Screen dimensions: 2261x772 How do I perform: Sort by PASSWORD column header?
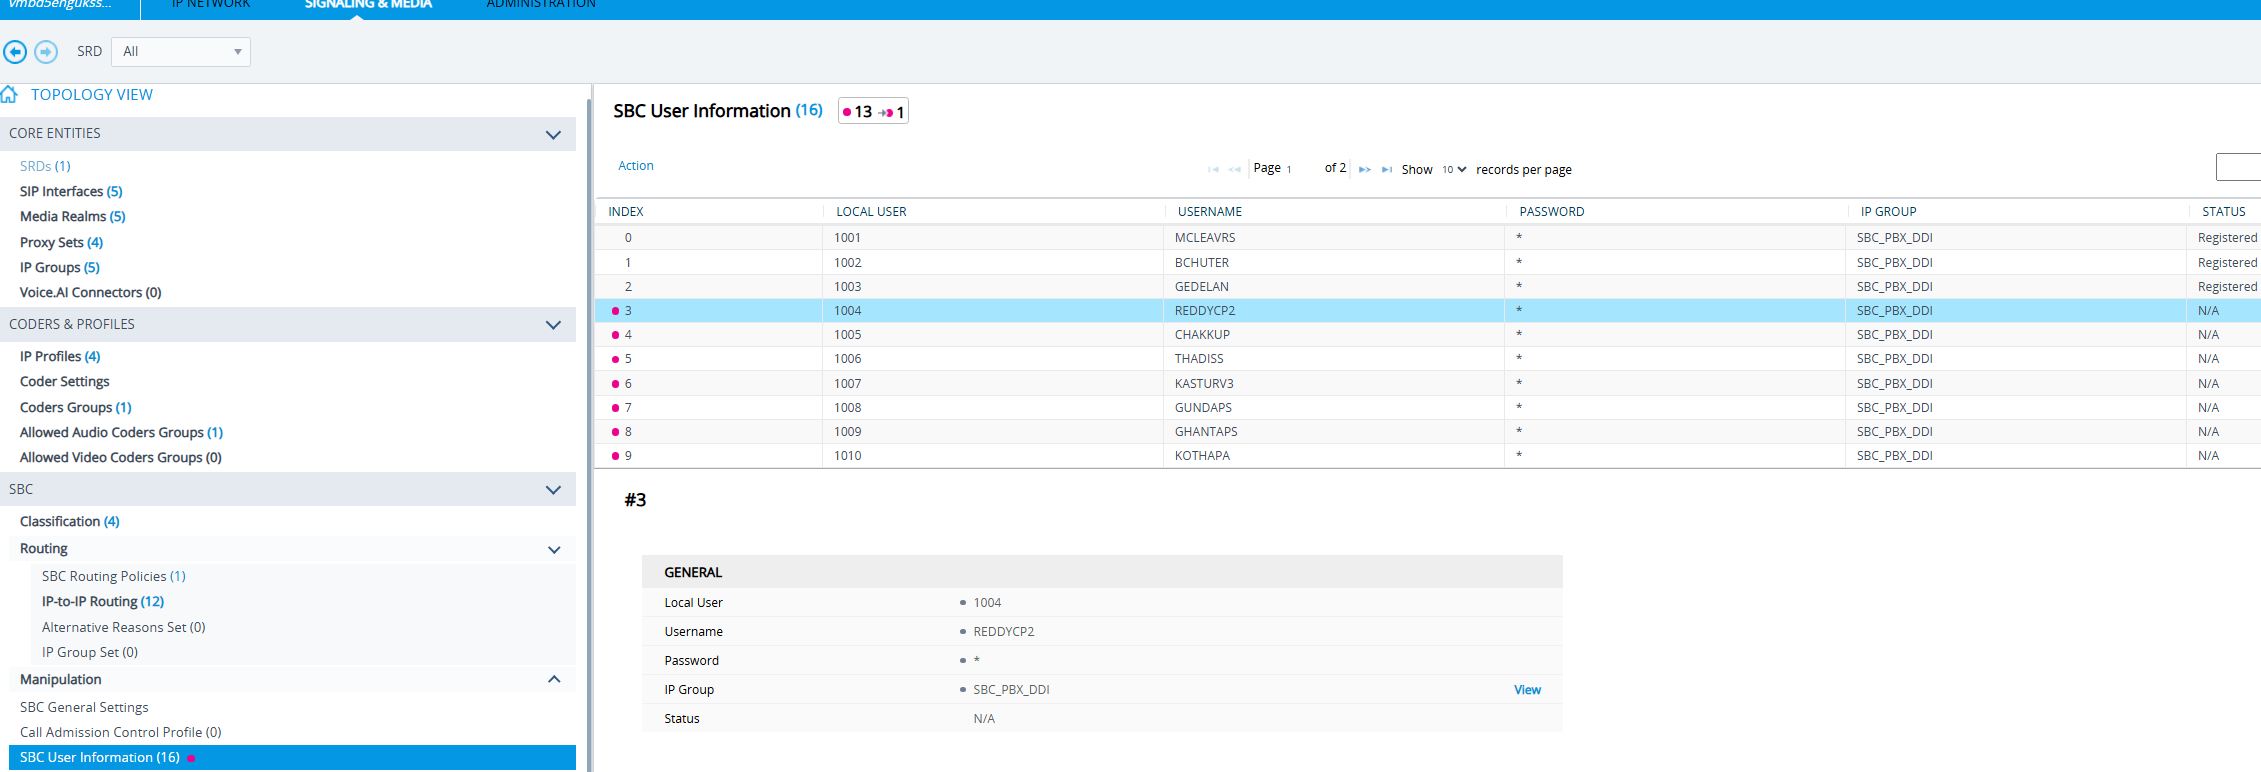pyautogui.click(x=1552, y=211)
